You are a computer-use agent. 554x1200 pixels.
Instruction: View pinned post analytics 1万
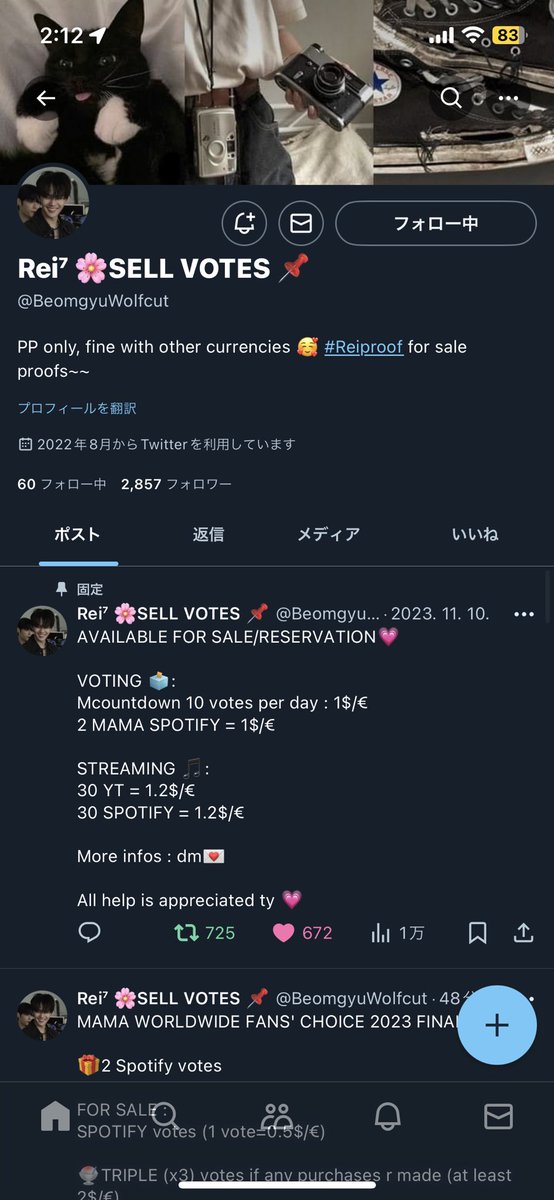(x=397, y=933)
